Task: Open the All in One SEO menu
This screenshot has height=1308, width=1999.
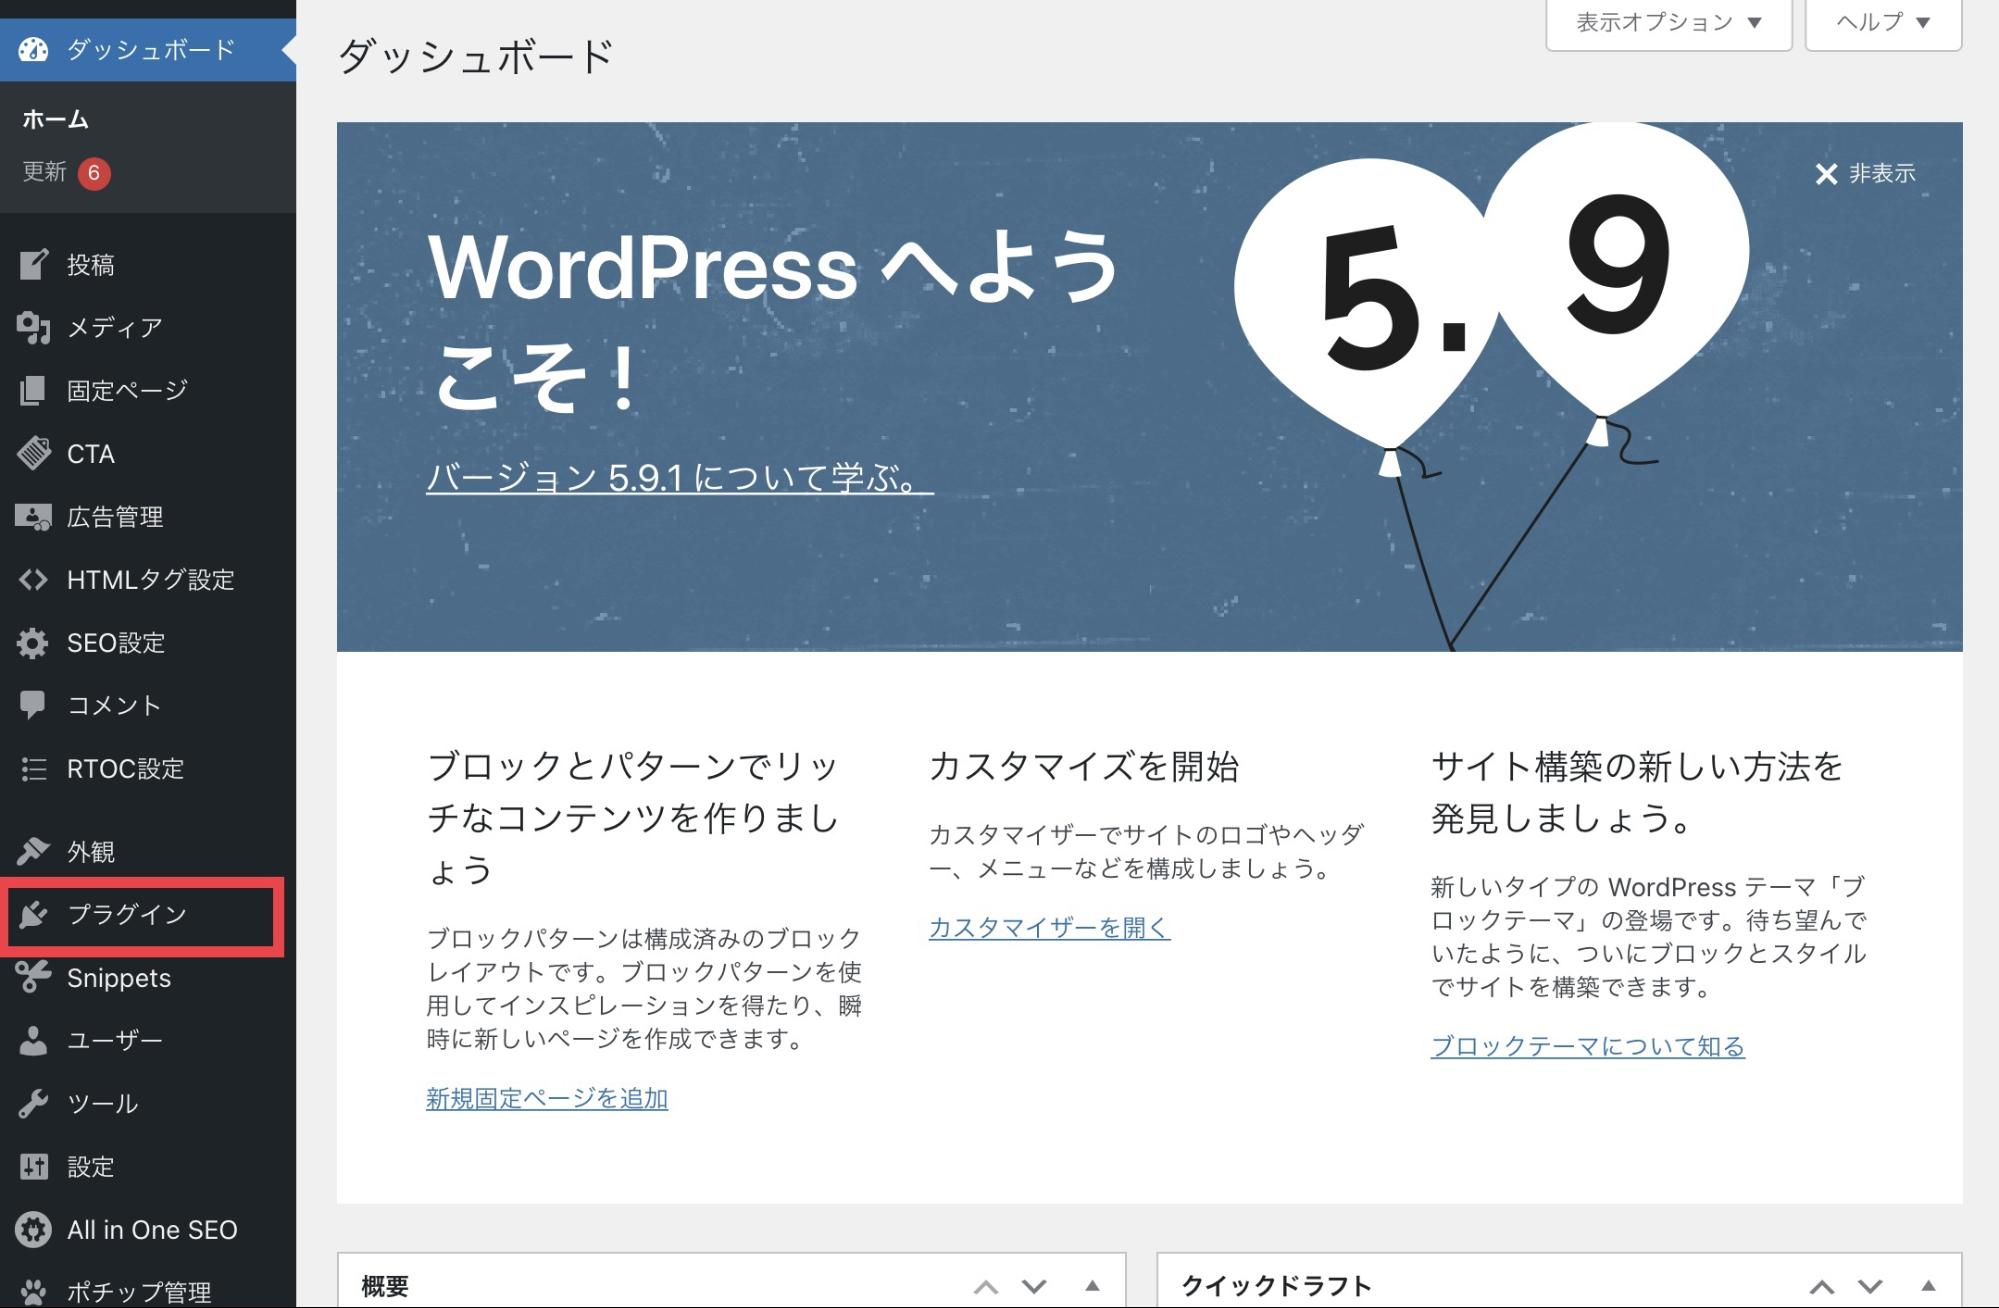Action: click(x=148, y=1229)
